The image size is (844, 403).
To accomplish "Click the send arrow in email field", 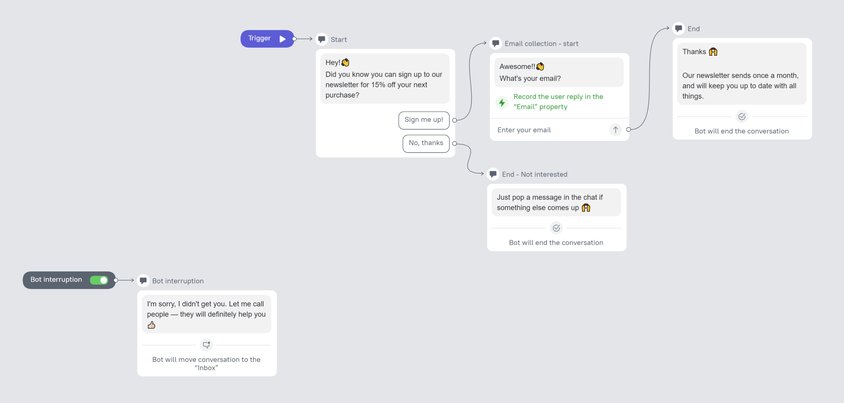I will click(x=615, y=130).
